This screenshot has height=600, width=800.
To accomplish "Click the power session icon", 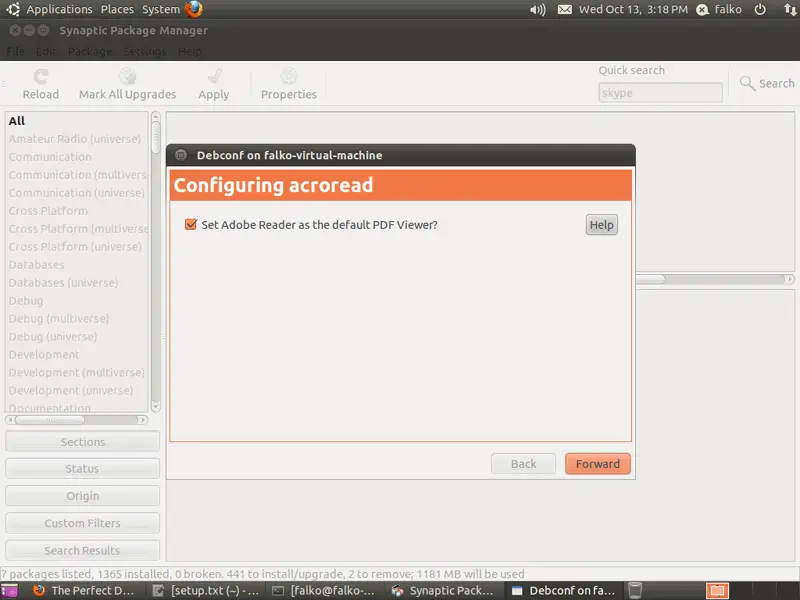I will (x=760, y=9).
